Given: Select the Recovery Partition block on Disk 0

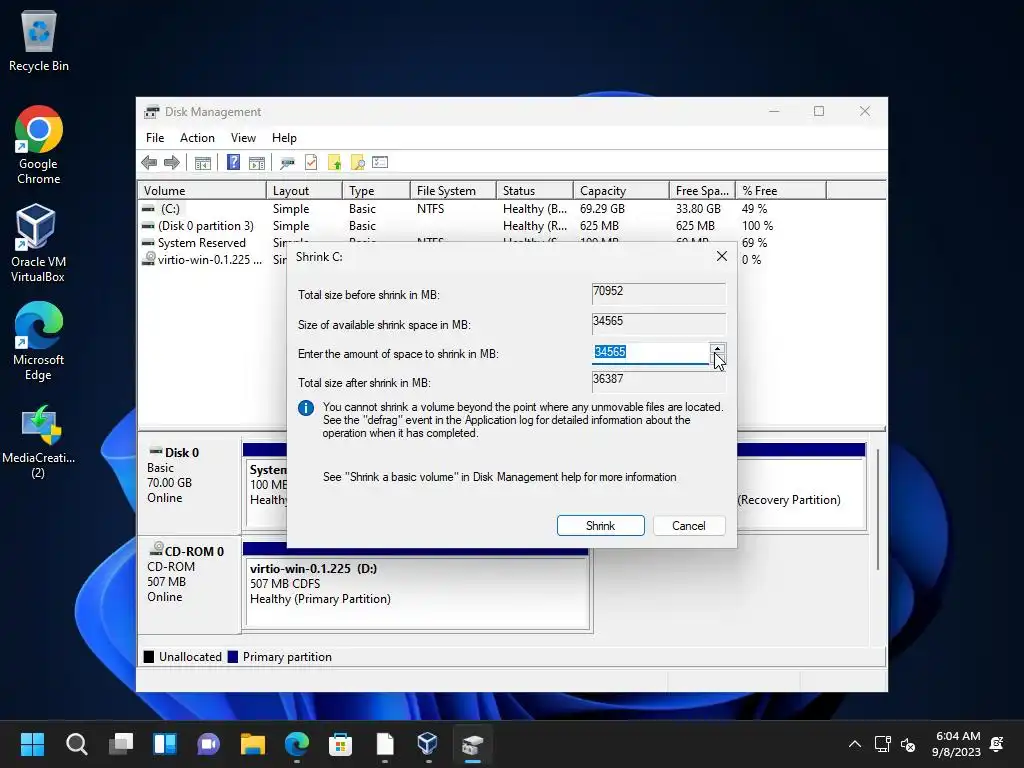Looking at the screenshot, I should (x=801, y=493).
